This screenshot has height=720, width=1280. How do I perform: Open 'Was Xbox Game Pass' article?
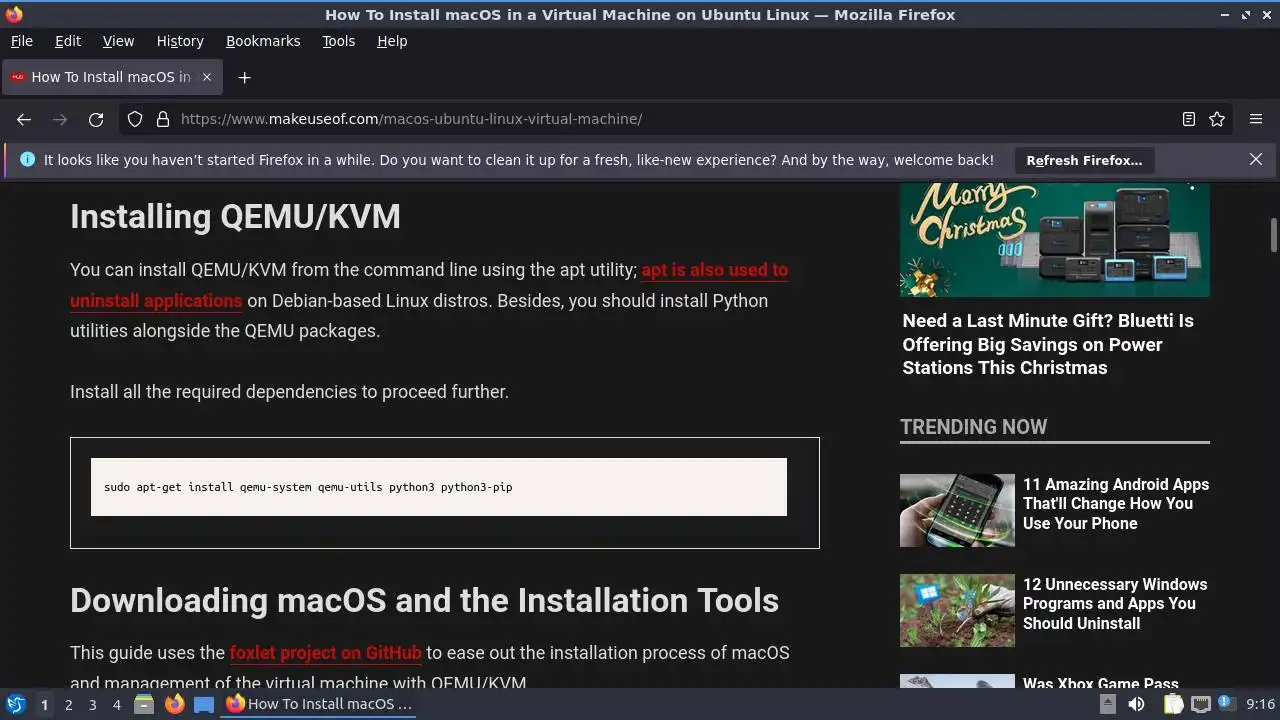1100,684
